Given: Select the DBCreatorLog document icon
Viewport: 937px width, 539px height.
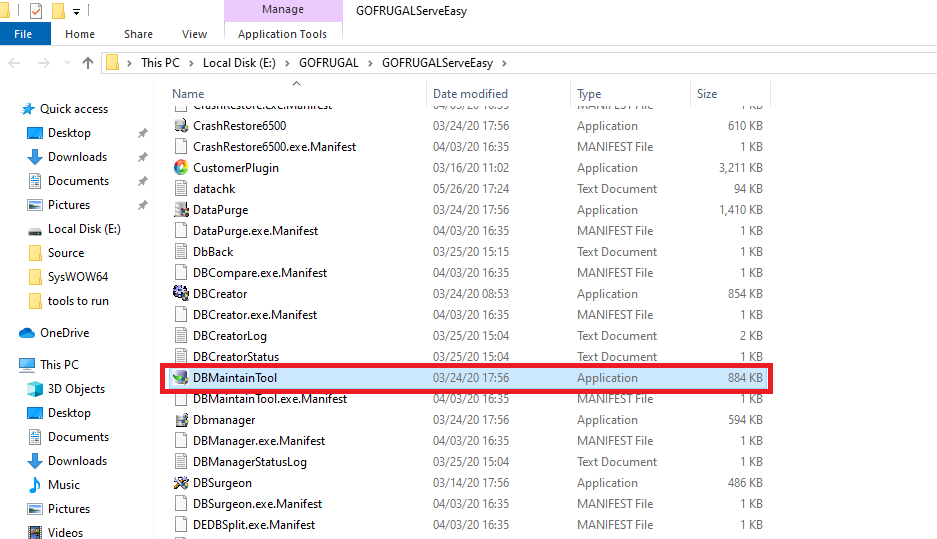Looking at the screenshot, I should click(181, 335).
